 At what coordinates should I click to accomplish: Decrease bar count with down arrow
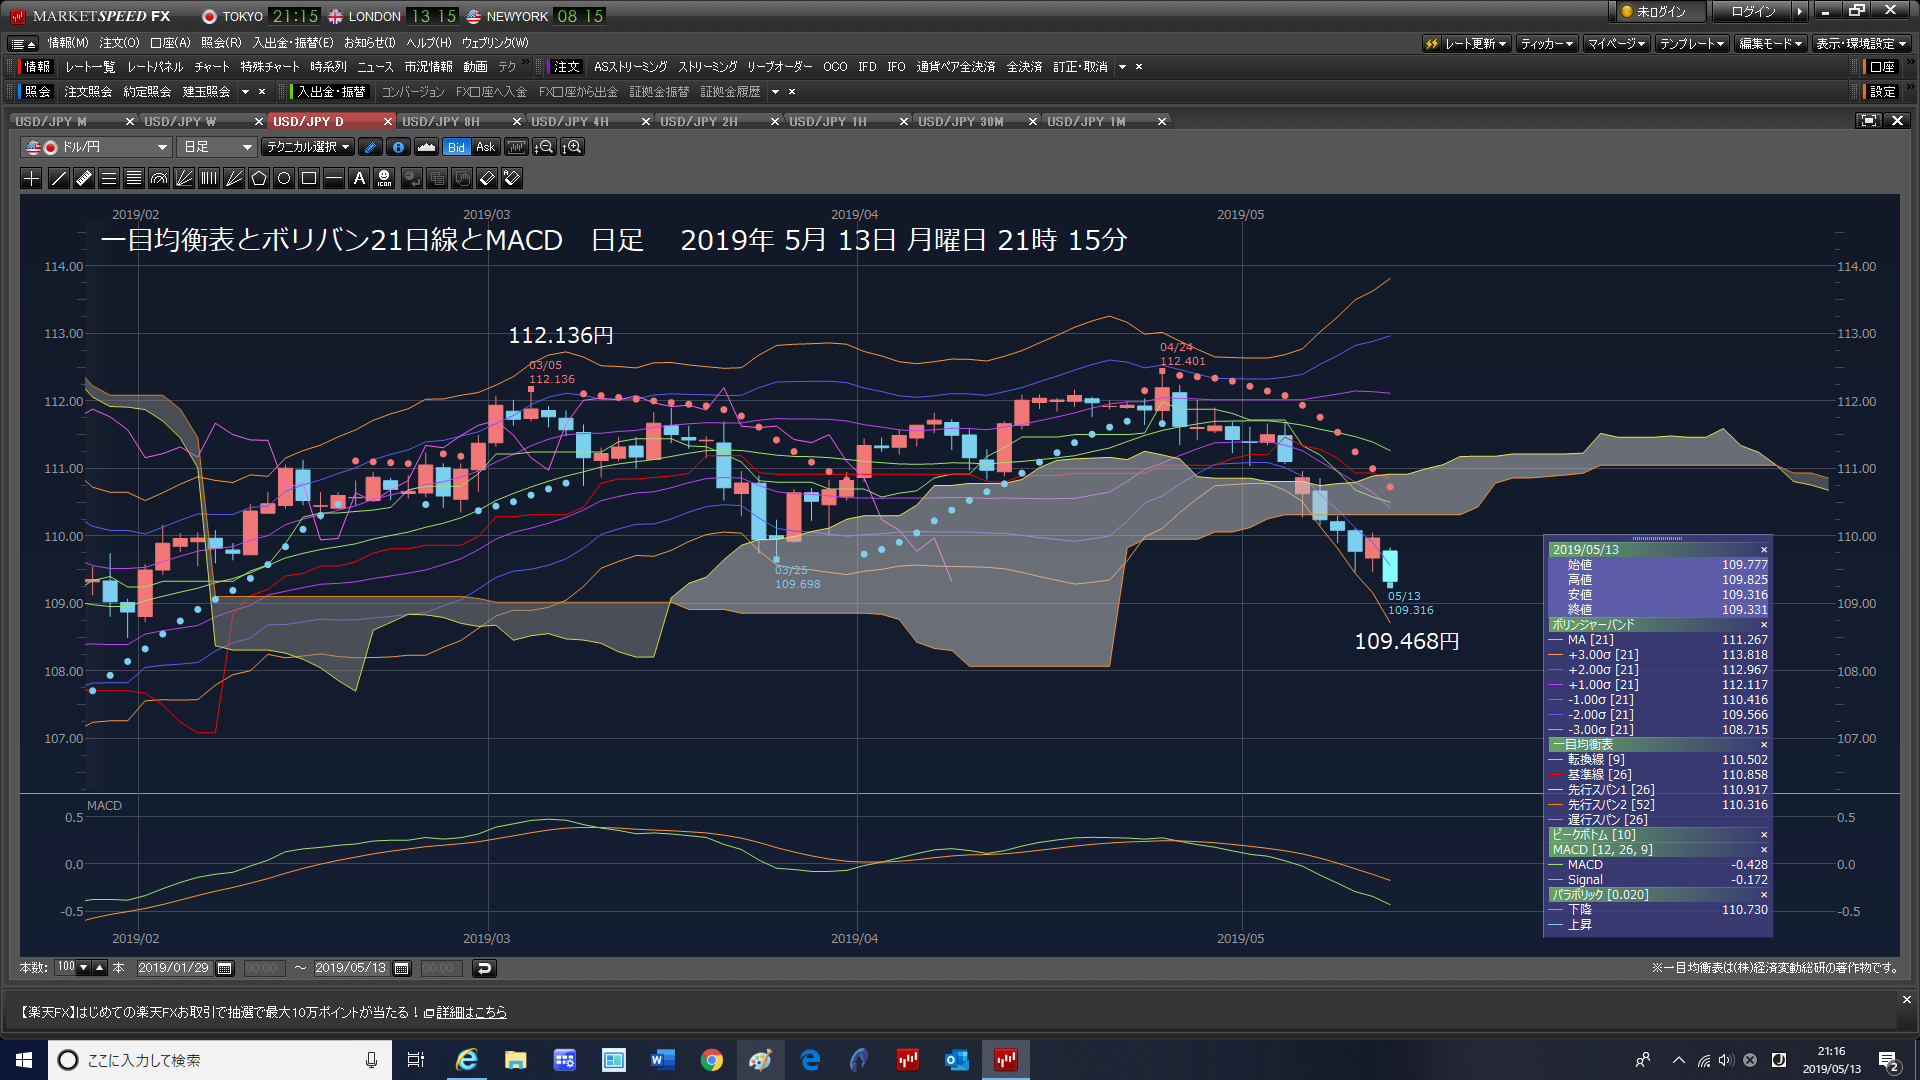[x=84, y=968]
